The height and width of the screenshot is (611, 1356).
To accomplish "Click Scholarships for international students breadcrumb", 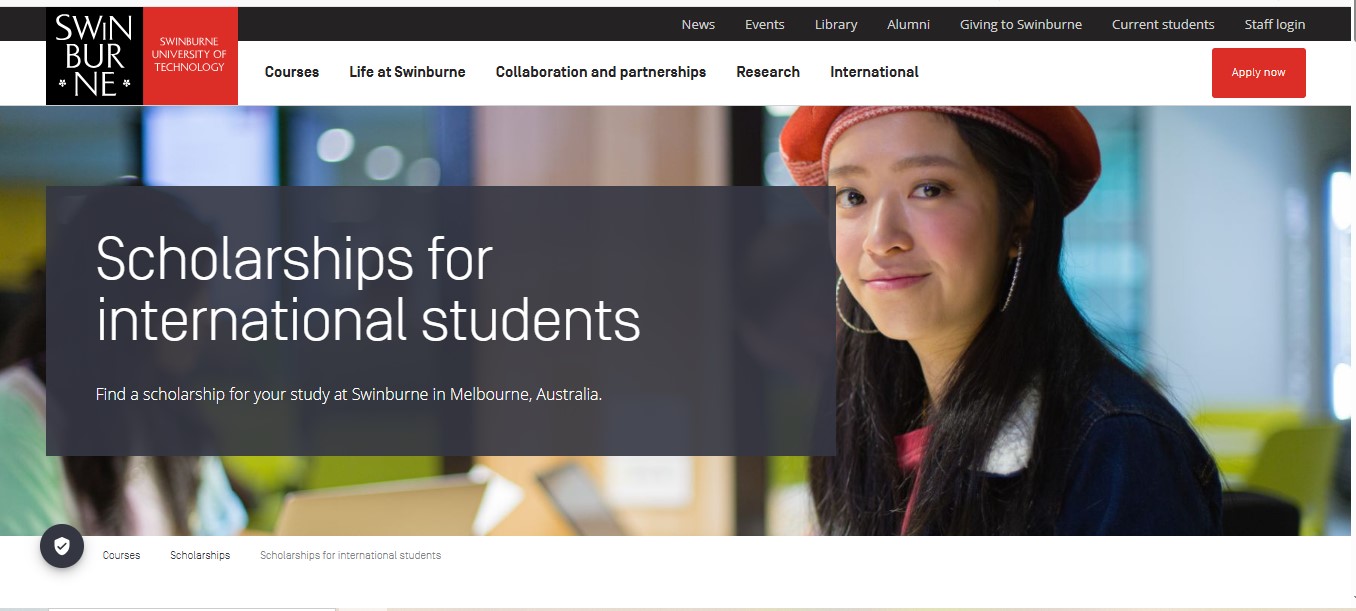I will (350, 554).
